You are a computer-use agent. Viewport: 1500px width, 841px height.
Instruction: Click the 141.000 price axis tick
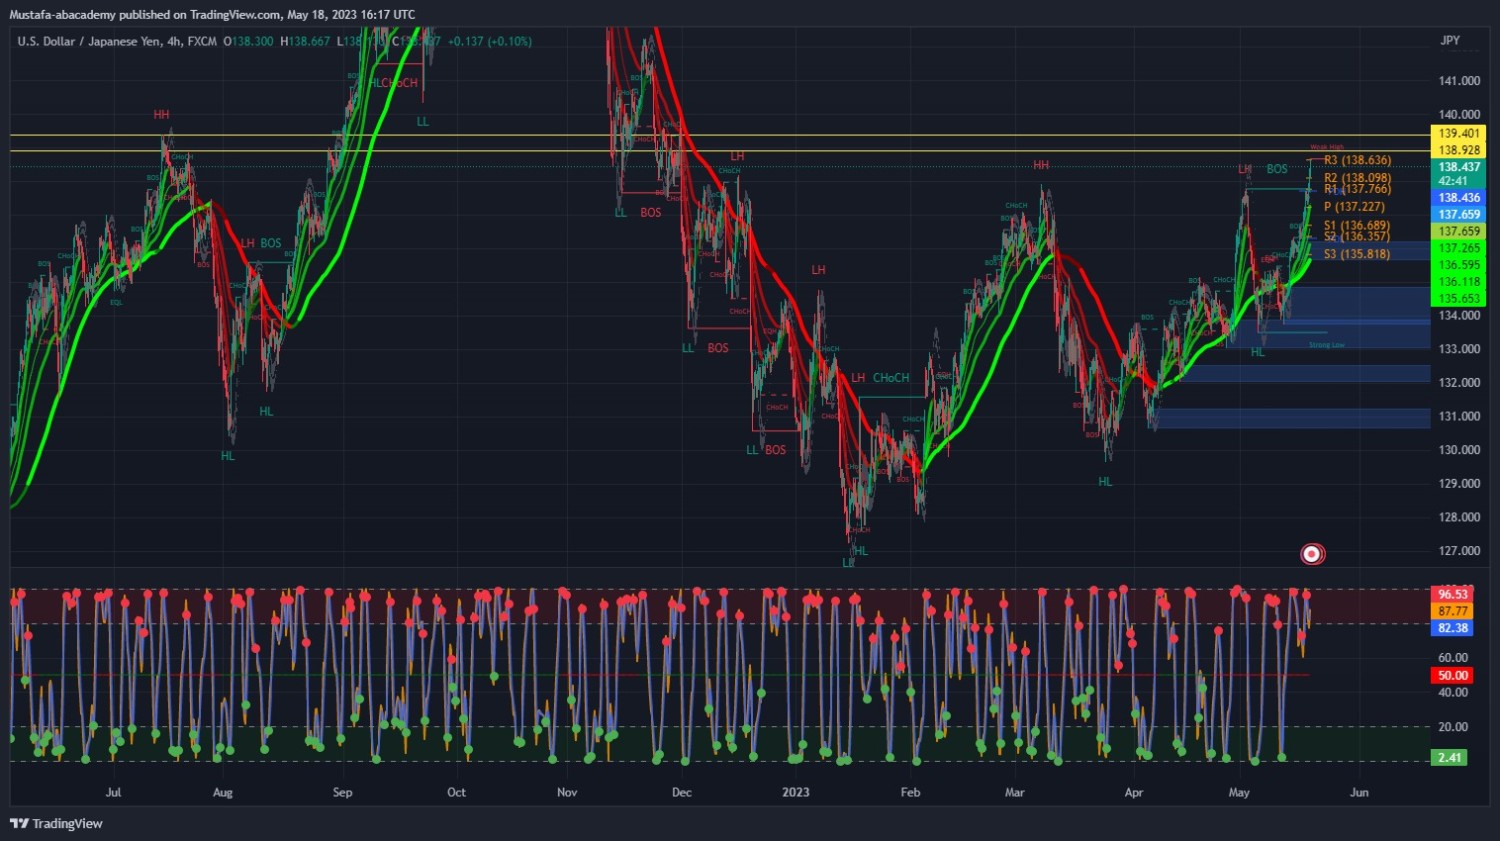pyautogui.click(x=1459, y=81)
